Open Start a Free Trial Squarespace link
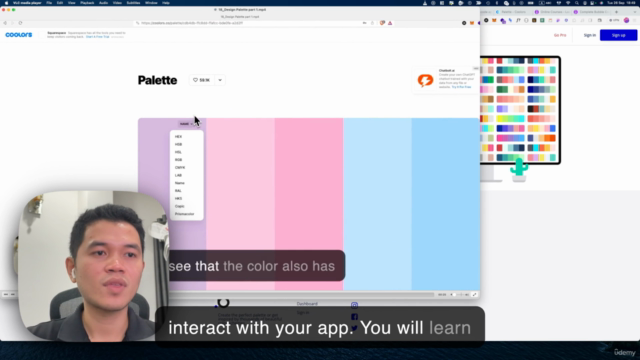This screenshot has width=640, height=360. pos(97,37)
